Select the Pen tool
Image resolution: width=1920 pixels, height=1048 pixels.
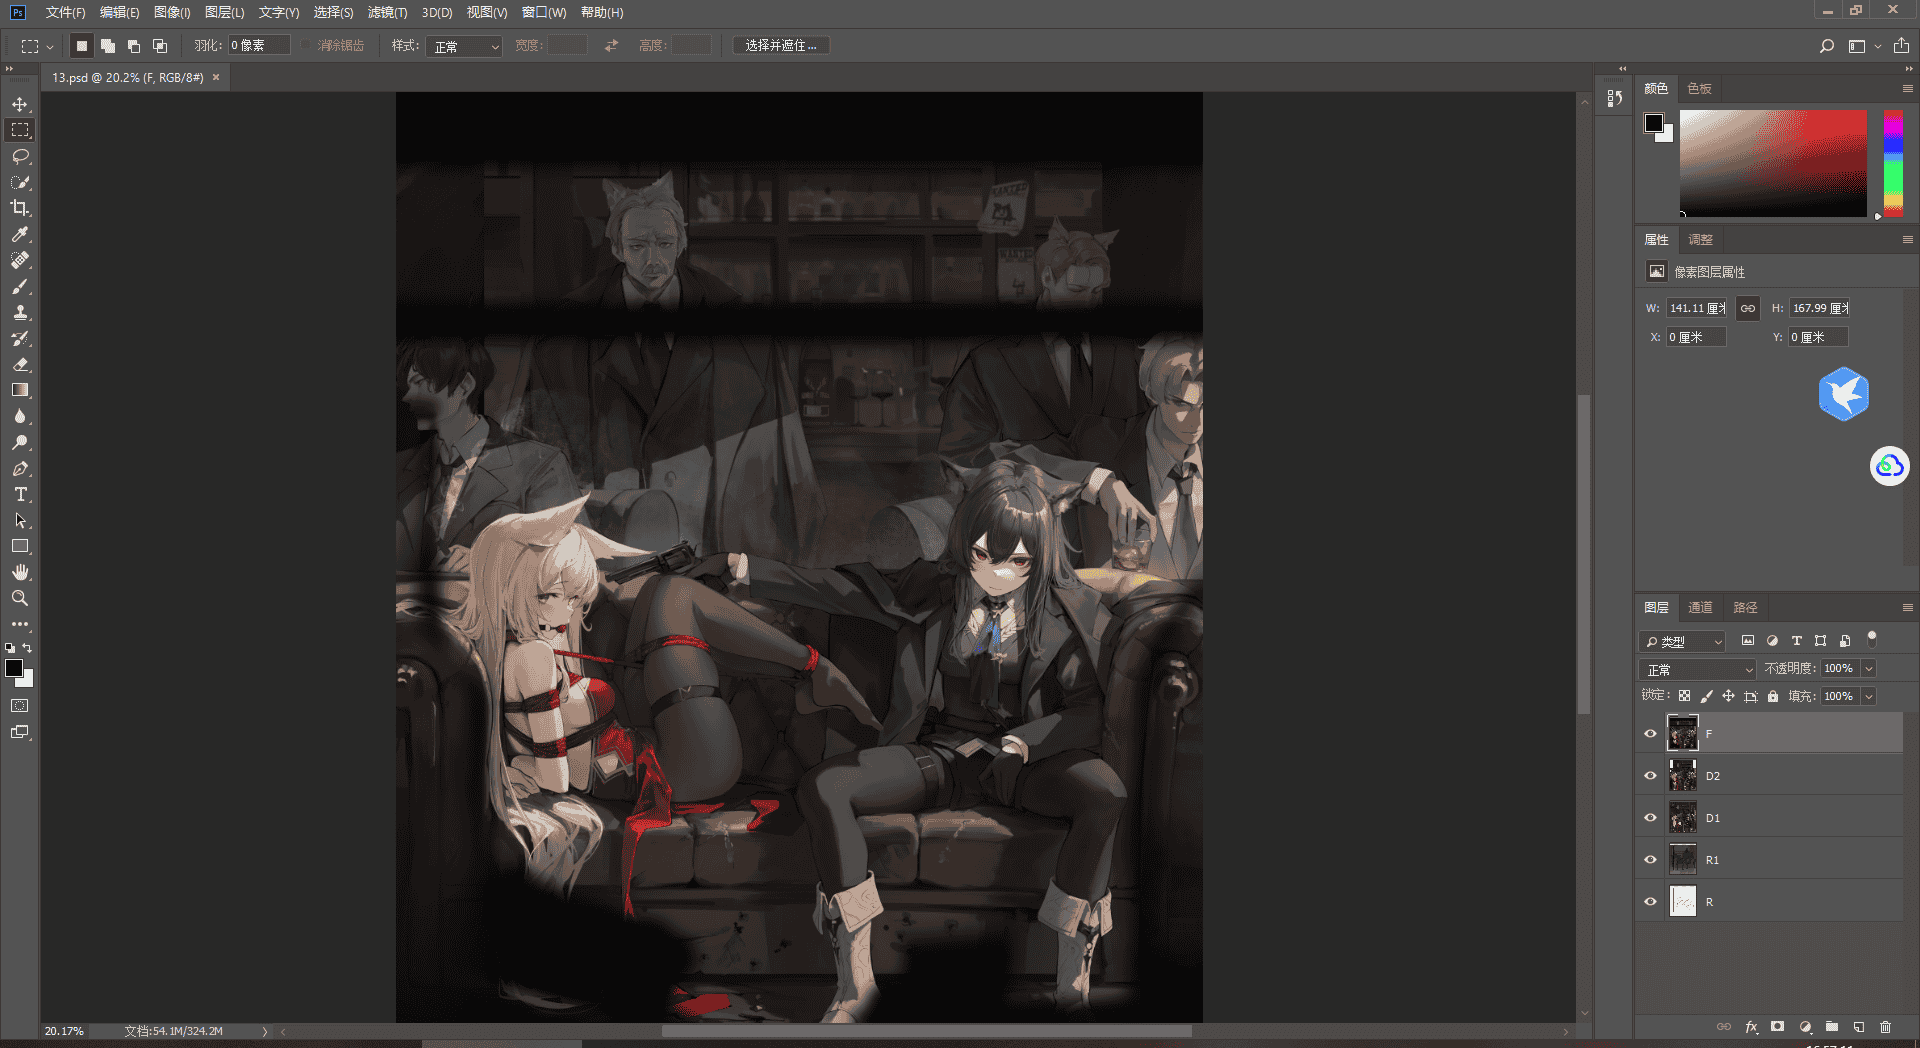pyautogui.click(x=20, y=468)
